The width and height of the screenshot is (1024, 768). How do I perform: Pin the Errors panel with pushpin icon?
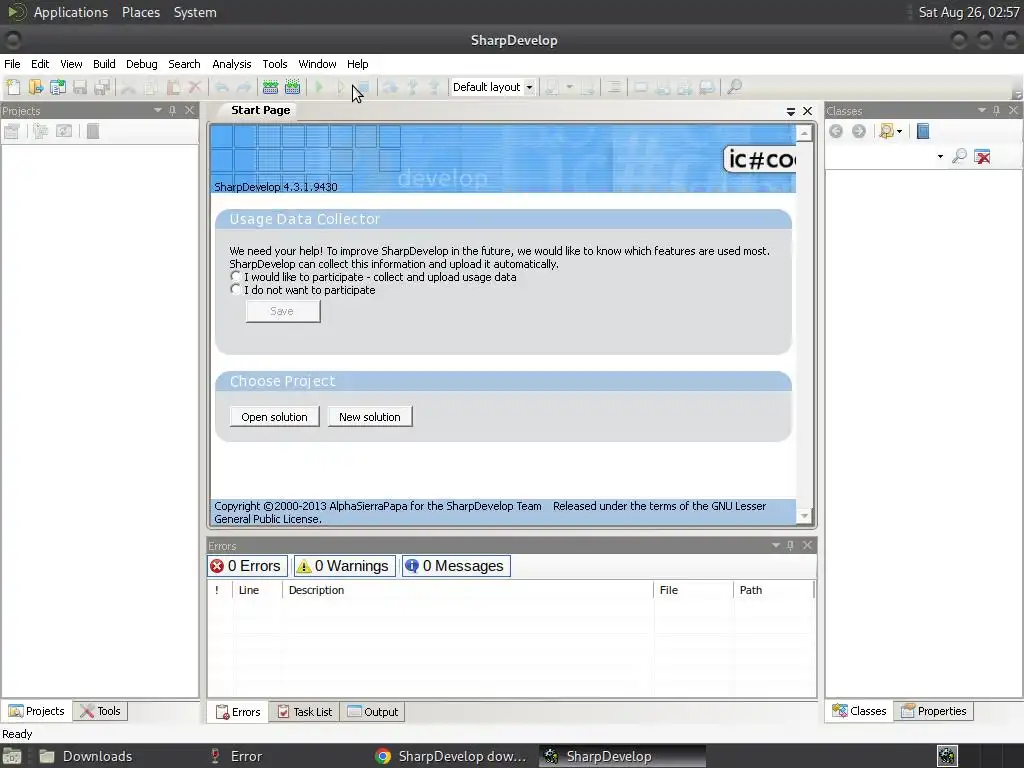tap(790, 545)
